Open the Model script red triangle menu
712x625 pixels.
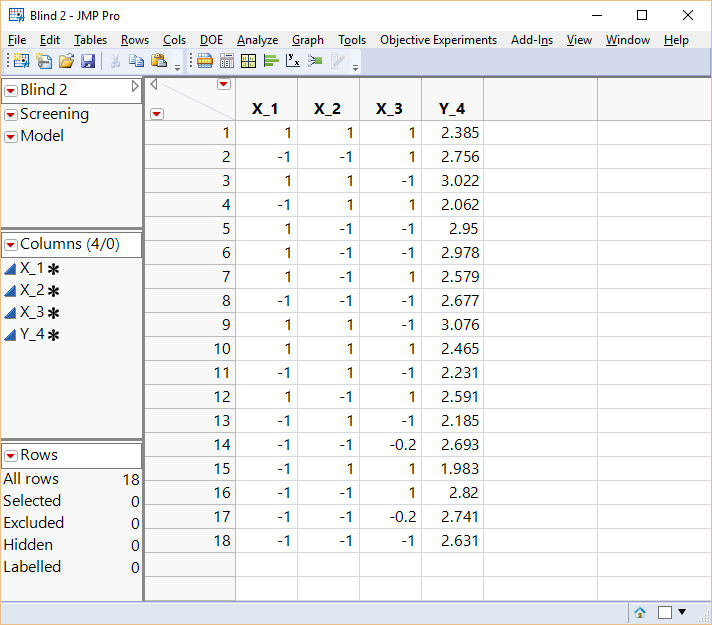[11, 136]
